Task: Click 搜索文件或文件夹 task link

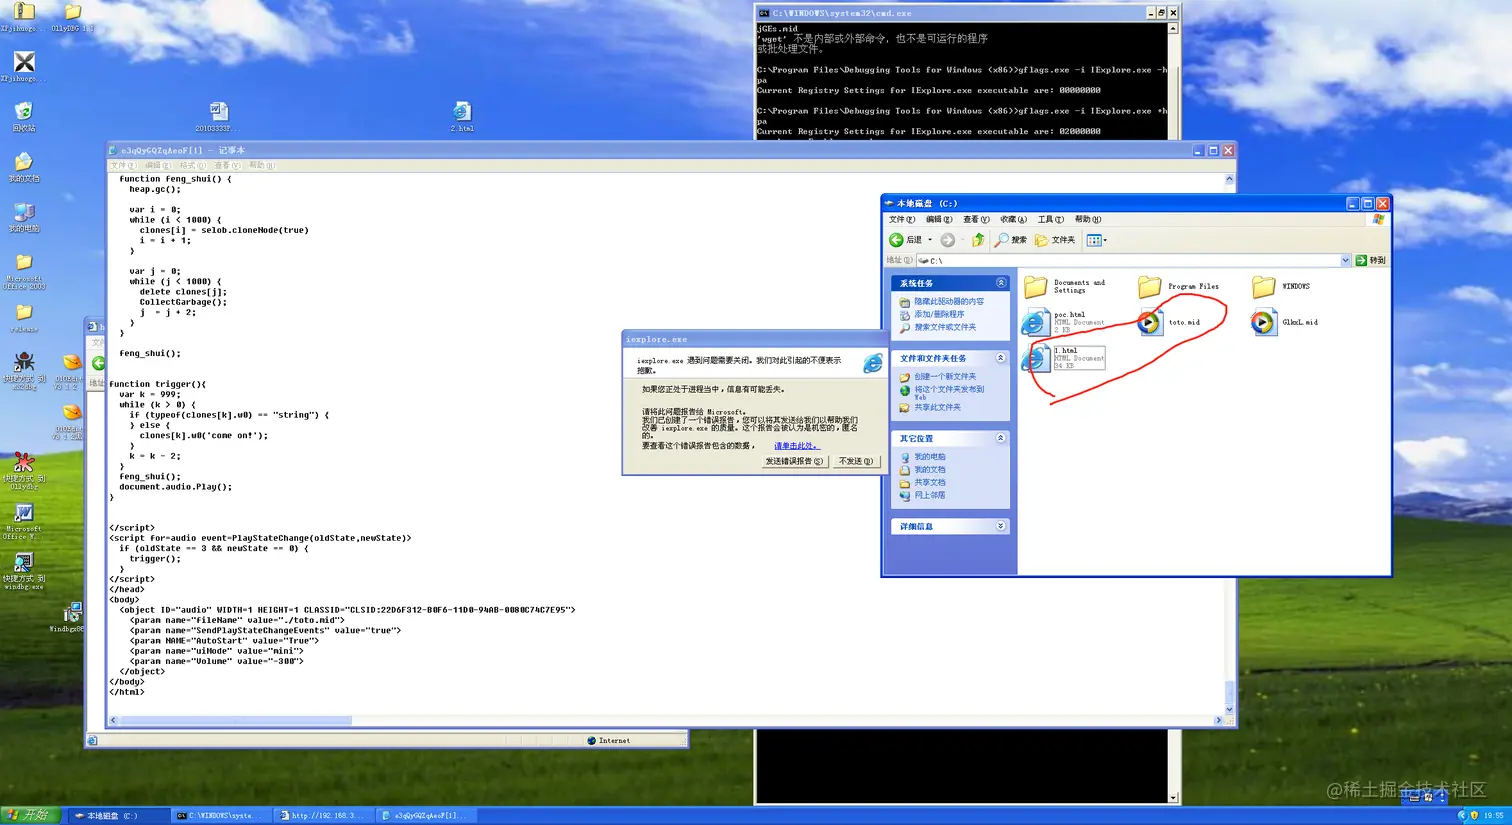Action: [x=944, y=327]
